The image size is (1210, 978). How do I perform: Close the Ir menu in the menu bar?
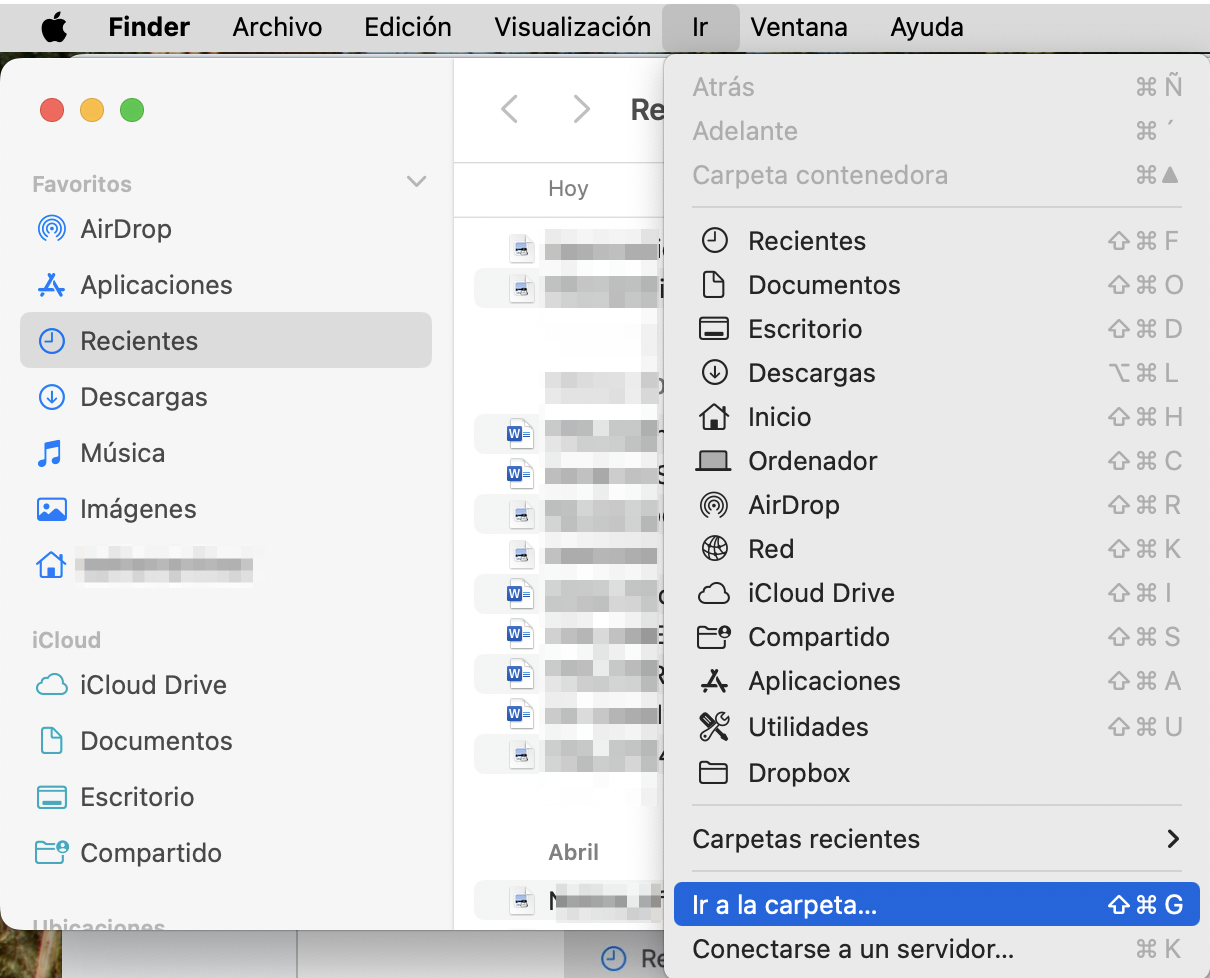point(700,27)
